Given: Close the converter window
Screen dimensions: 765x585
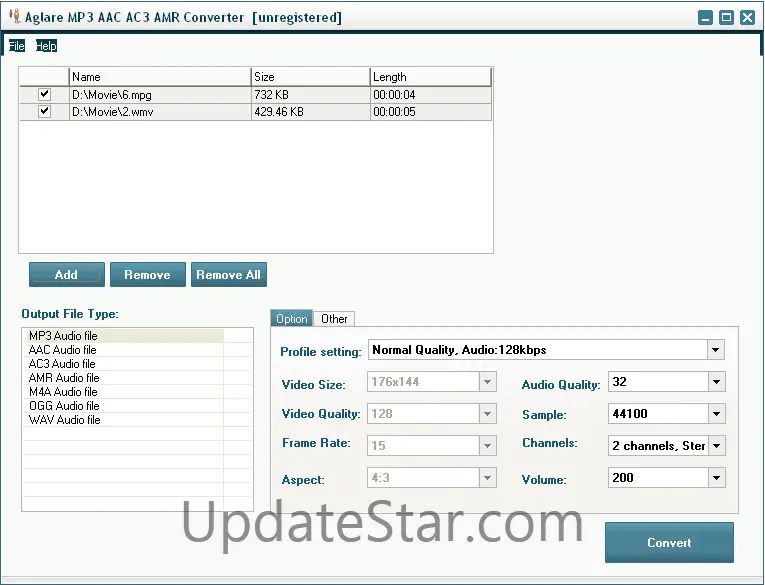Looking at the screenshot, I should coord(747,18).
